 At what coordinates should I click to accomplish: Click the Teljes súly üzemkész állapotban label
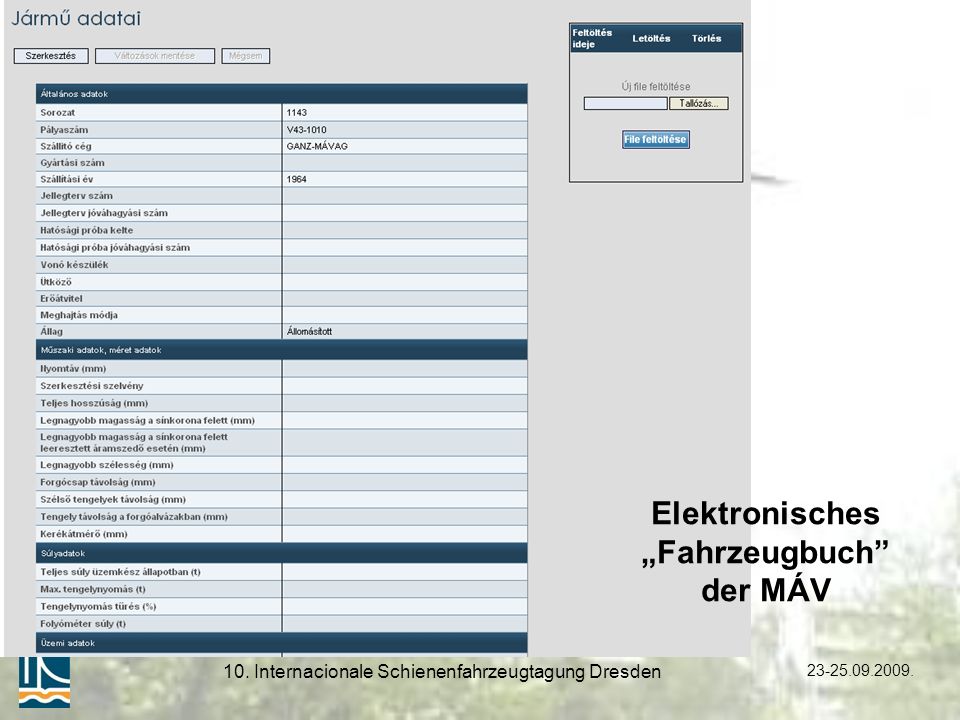click(121, 572)
